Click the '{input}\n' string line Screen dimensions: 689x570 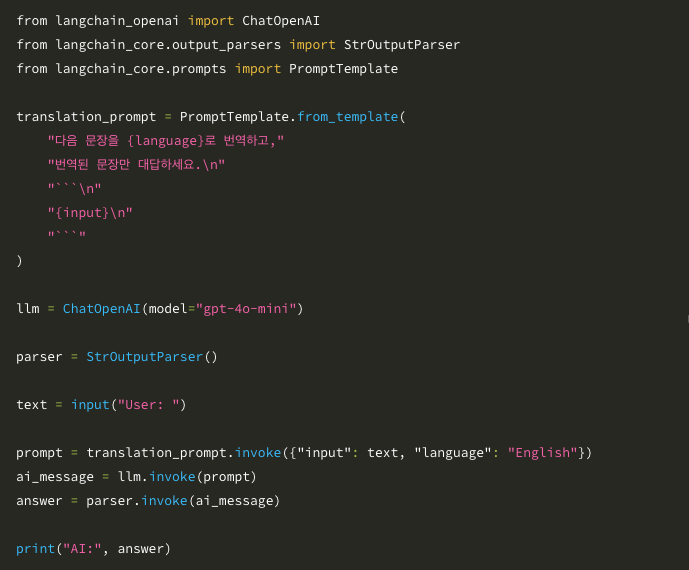(x=90, y=213)
